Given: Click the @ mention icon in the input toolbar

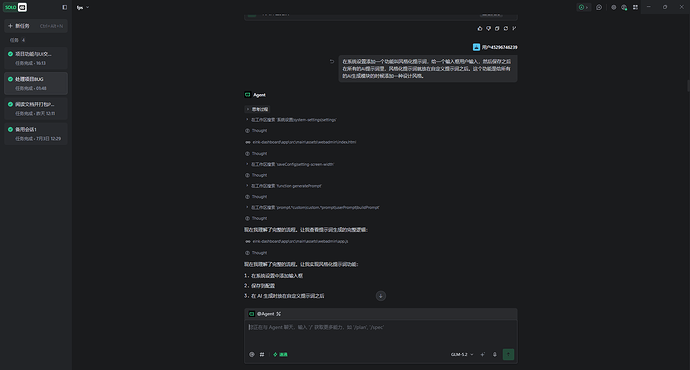Looking at the screenshot, I should 252,355.
